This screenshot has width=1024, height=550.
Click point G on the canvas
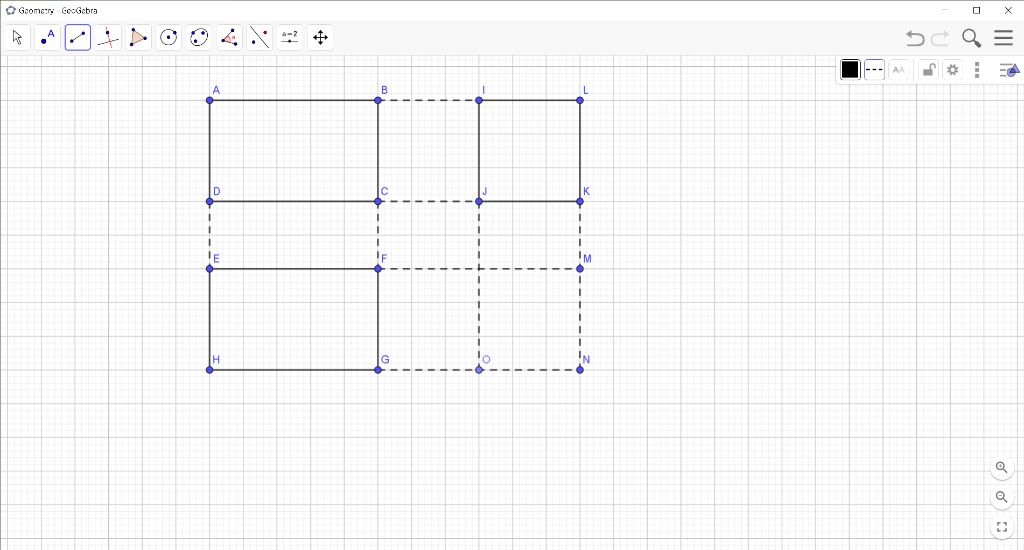coord(378,370)
